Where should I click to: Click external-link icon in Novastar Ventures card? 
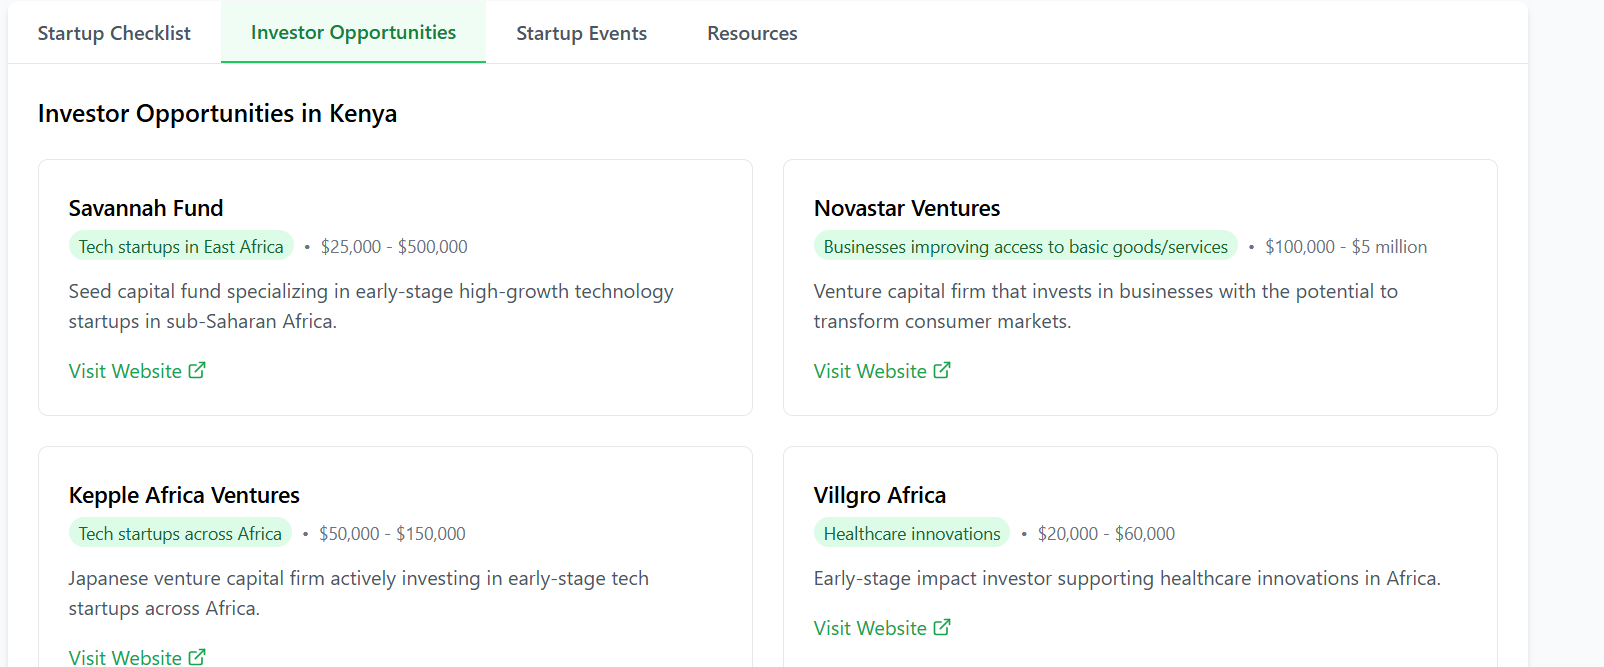point(942,370)
